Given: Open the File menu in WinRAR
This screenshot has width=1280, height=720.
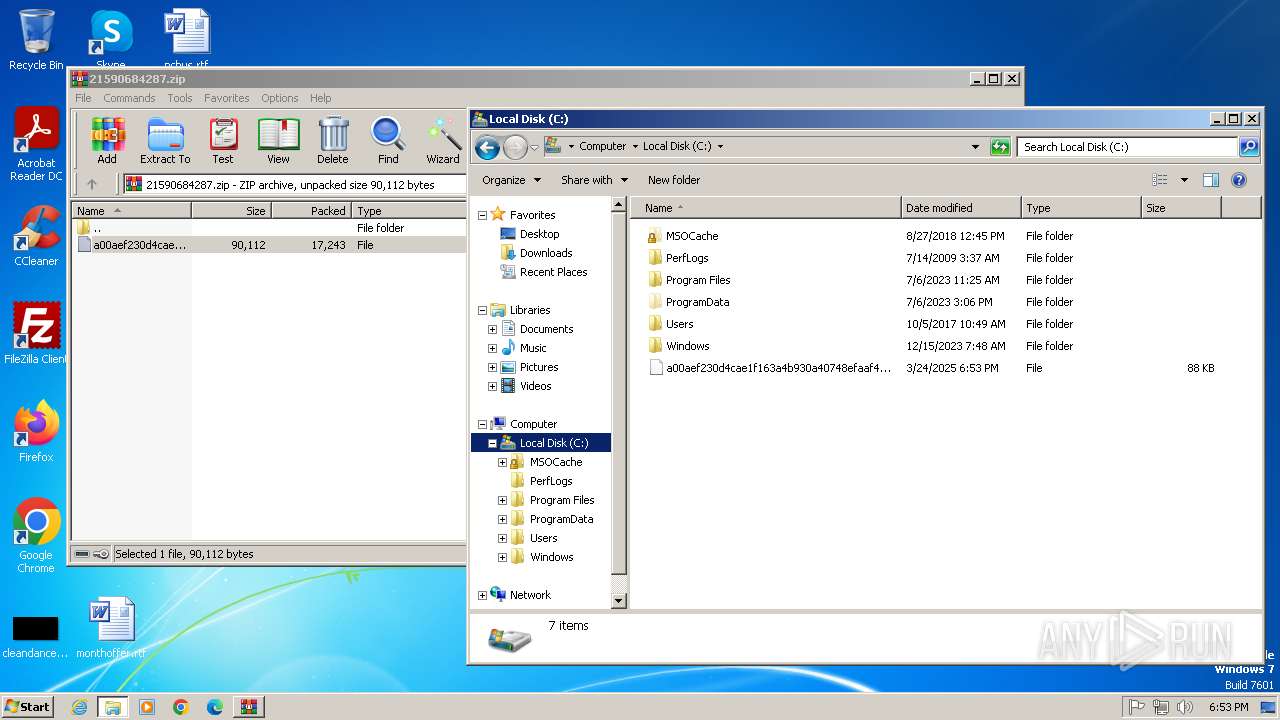Looking at the screenshot, I should coord(83,98).
